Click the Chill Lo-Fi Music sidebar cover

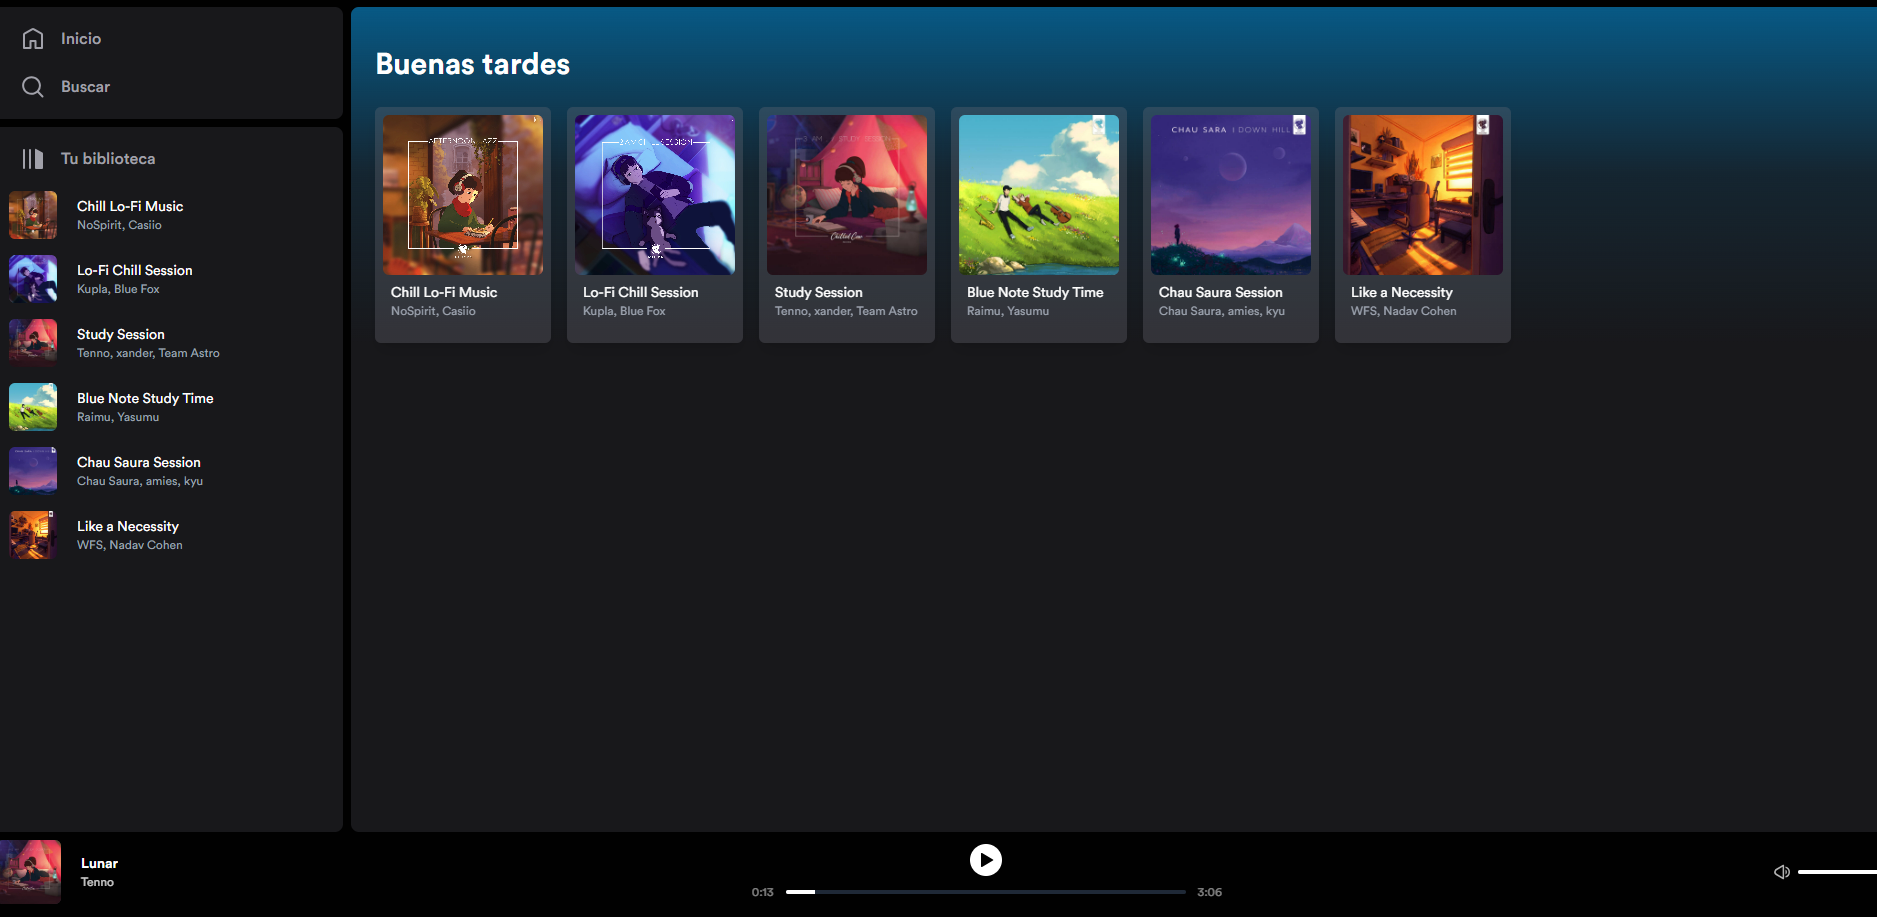[33, 215]
